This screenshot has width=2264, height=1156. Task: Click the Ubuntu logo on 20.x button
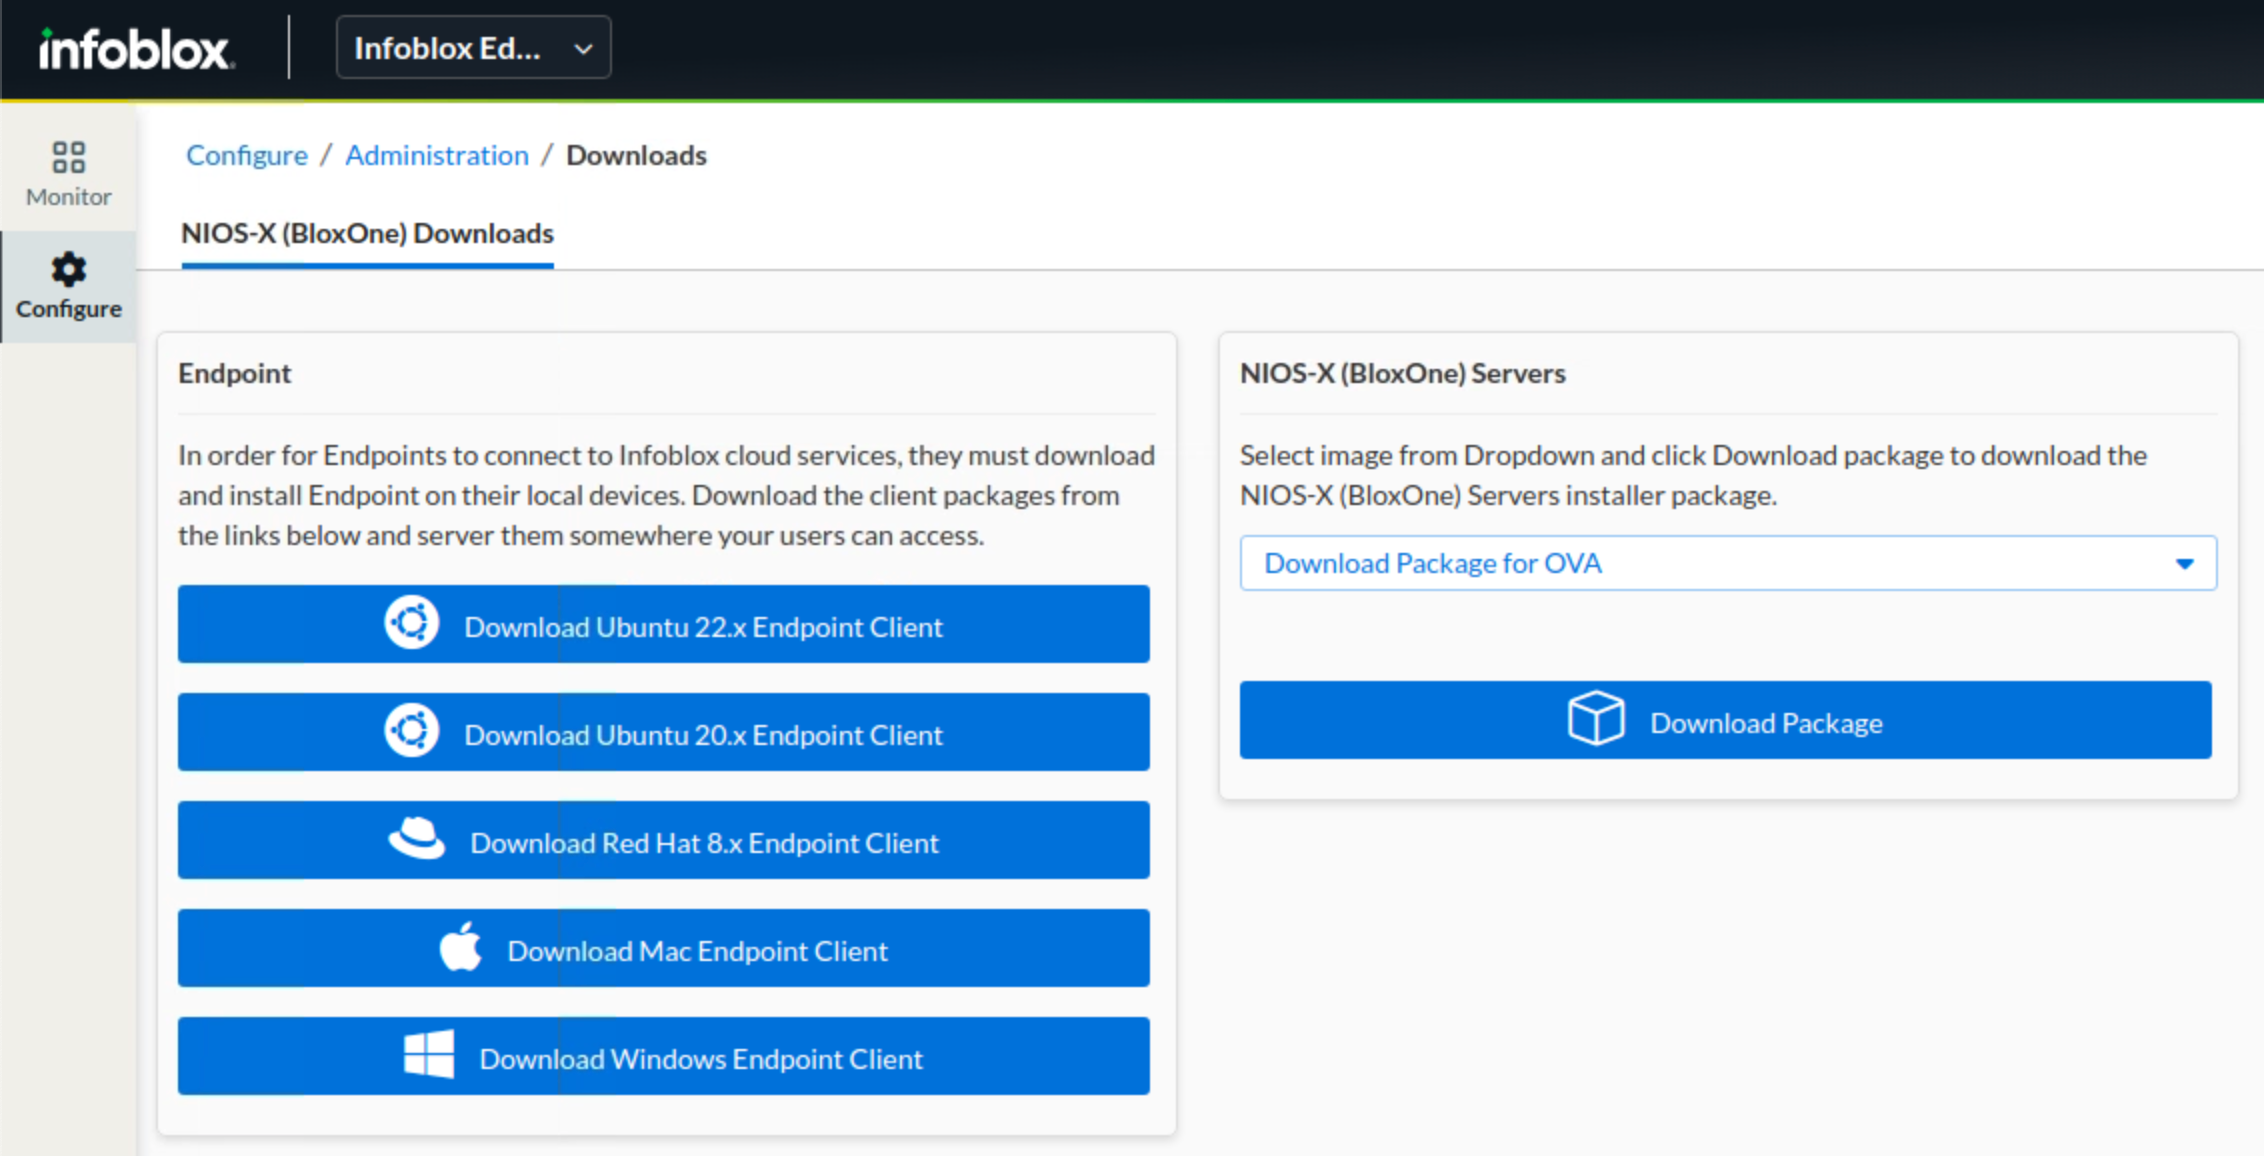click(412, 731)
